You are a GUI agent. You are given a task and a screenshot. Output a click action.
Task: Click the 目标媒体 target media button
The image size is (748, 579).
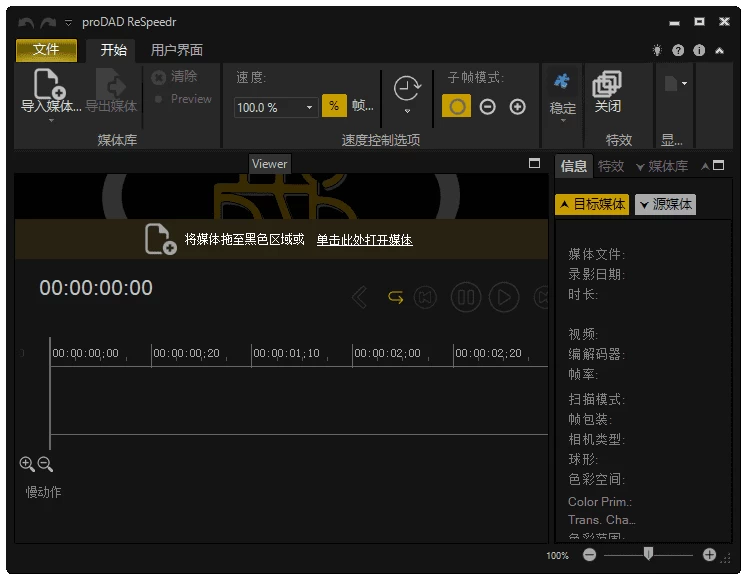pos(592,204)
